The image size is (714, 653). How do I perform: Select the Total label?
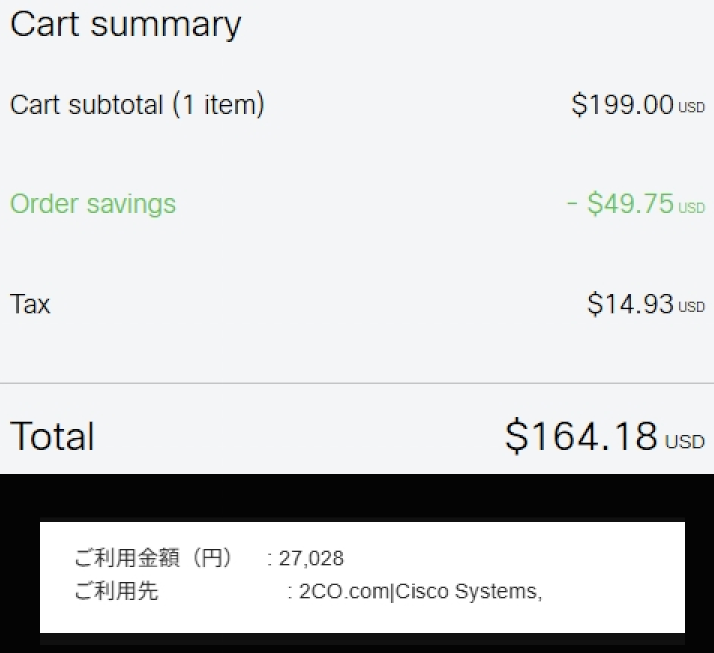[x=52, y=437]
